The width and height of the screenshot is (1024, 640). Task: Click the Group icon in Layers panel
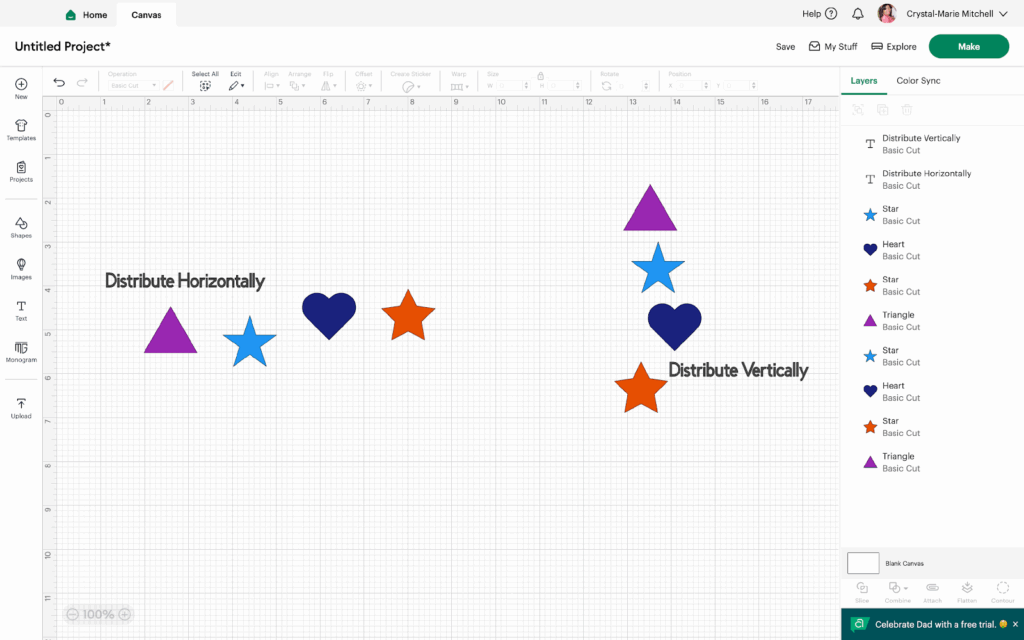point(858,110)
